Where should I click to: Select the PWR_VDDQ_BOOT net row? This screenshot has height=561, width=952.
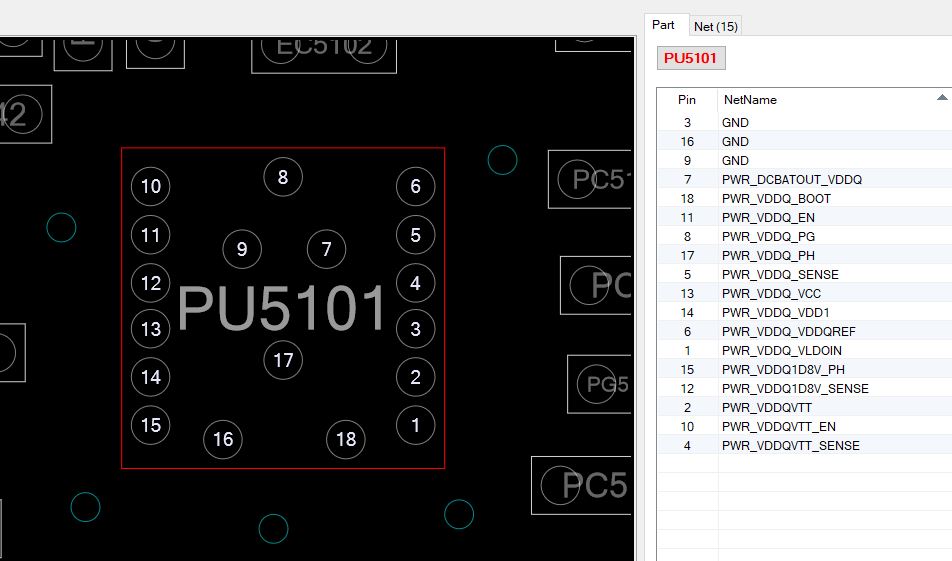(804, 199)
